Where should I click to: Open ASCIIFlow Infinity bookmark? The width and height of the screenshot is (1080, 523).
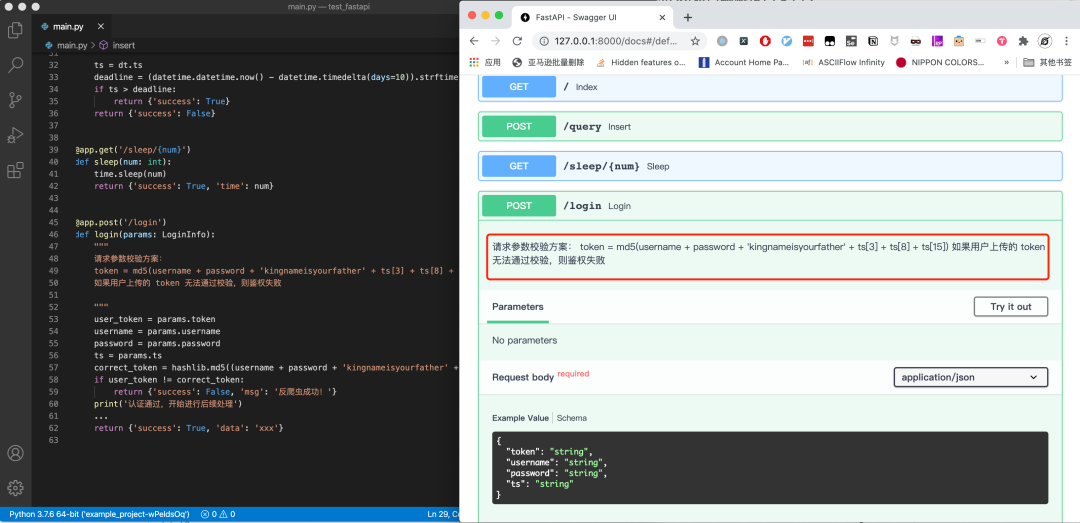coord(844,62)
